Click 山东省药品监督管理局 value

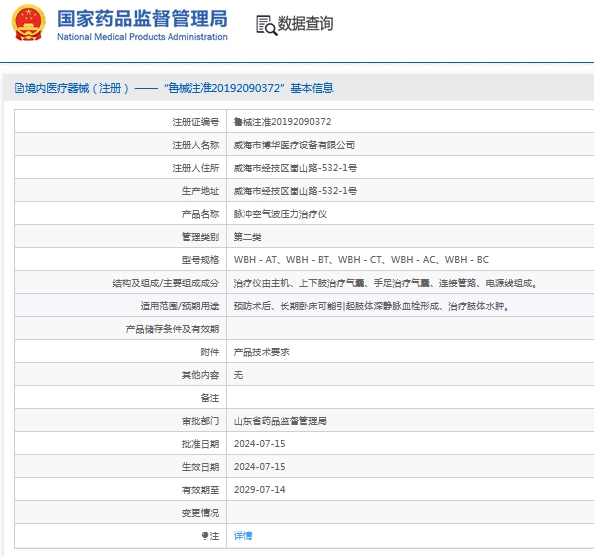[280, 421]
